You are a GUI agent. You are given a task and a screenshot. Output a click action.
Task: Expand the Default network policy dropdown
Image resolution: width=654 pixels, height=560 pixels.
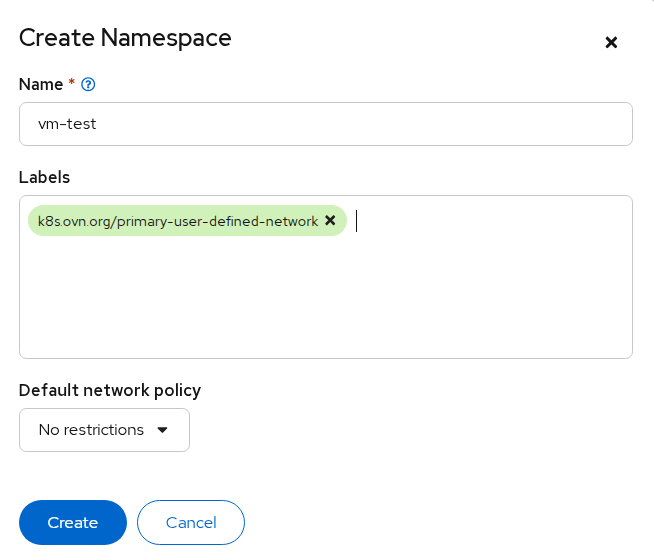[104, 430]
